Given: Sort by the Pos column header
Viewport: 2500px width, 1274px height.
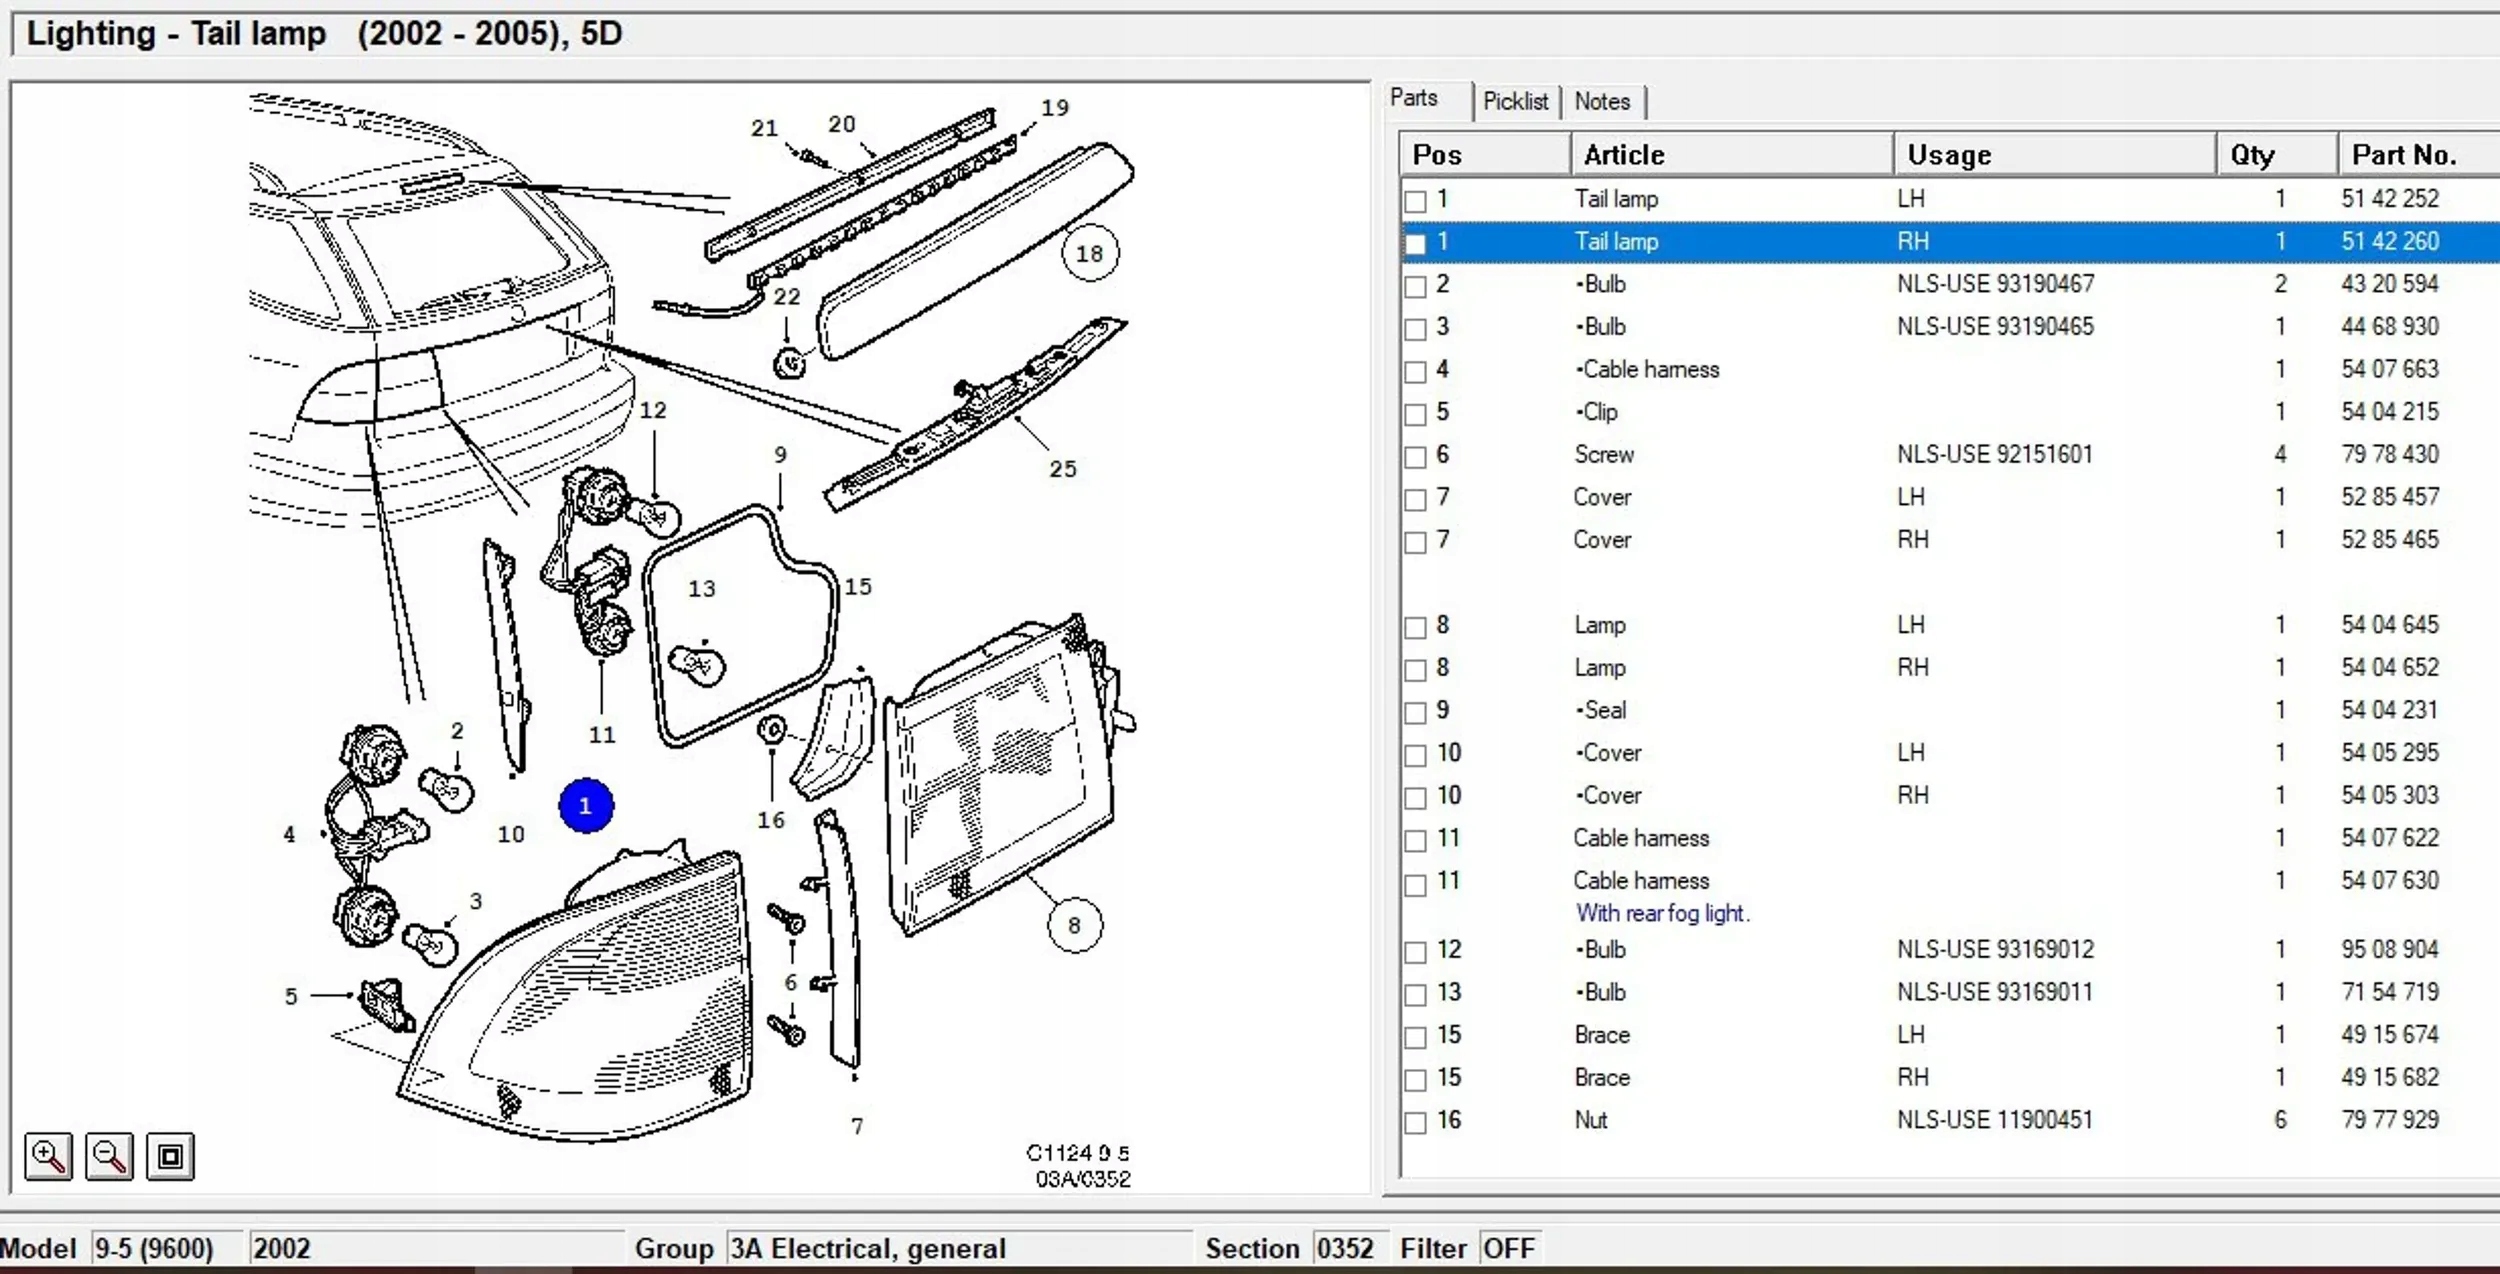Looking at the screenshot, I should (1485, 155).
